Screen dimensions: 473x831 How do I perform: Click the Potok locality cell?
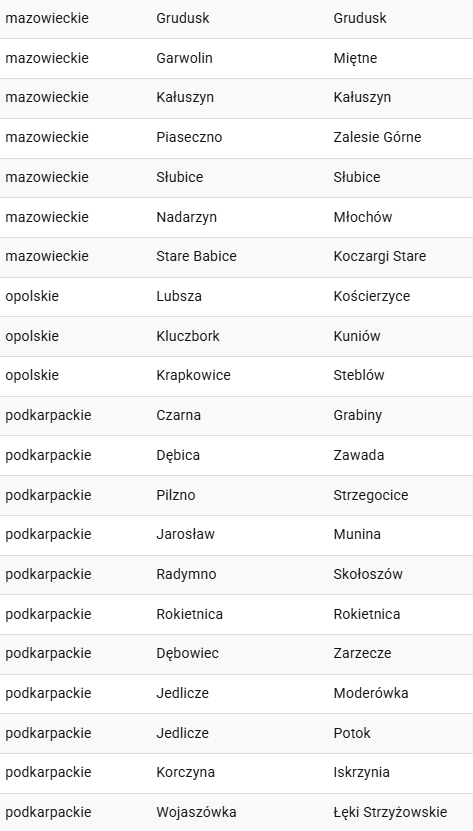tap(352, 733)
